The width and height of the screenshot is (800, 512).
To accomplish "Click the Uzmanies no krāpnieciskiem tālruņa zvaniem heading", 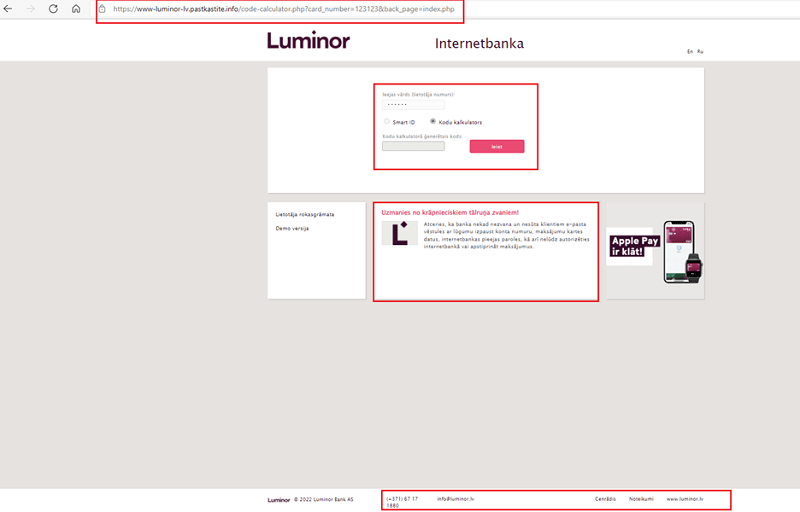I will click(x=450, y=213).
